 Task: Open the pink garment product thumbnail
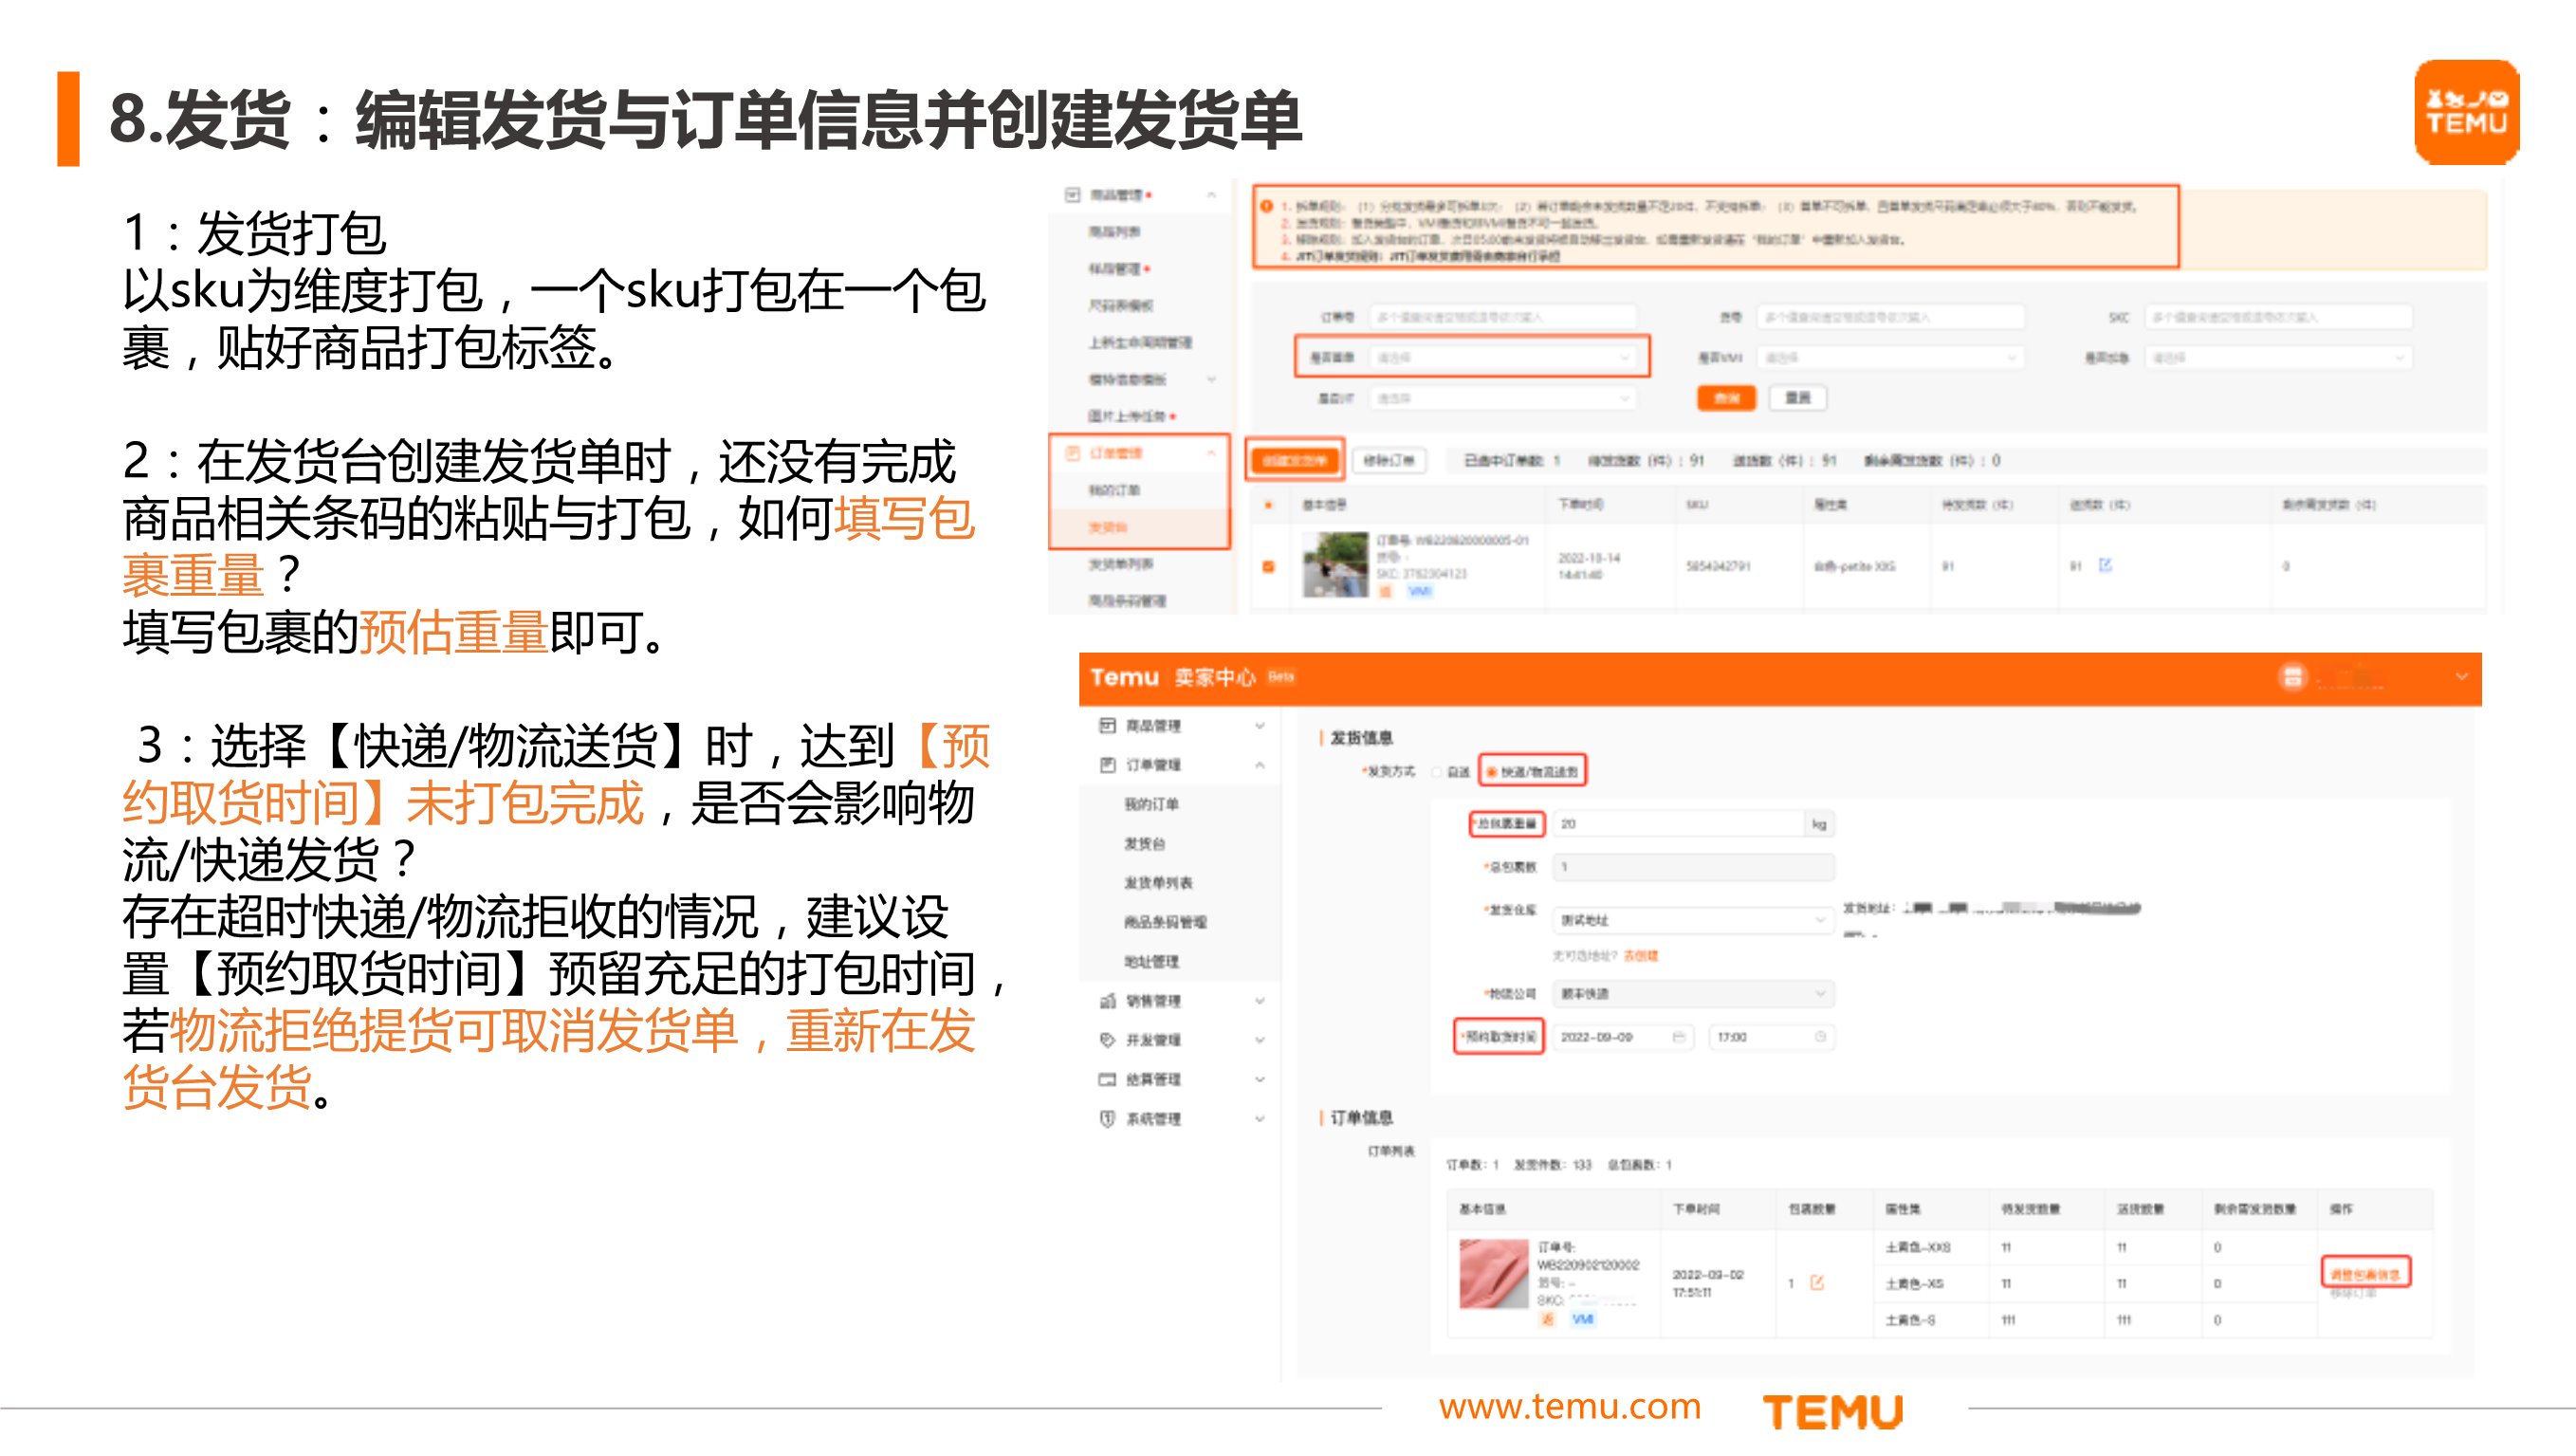point(1494,1273)
